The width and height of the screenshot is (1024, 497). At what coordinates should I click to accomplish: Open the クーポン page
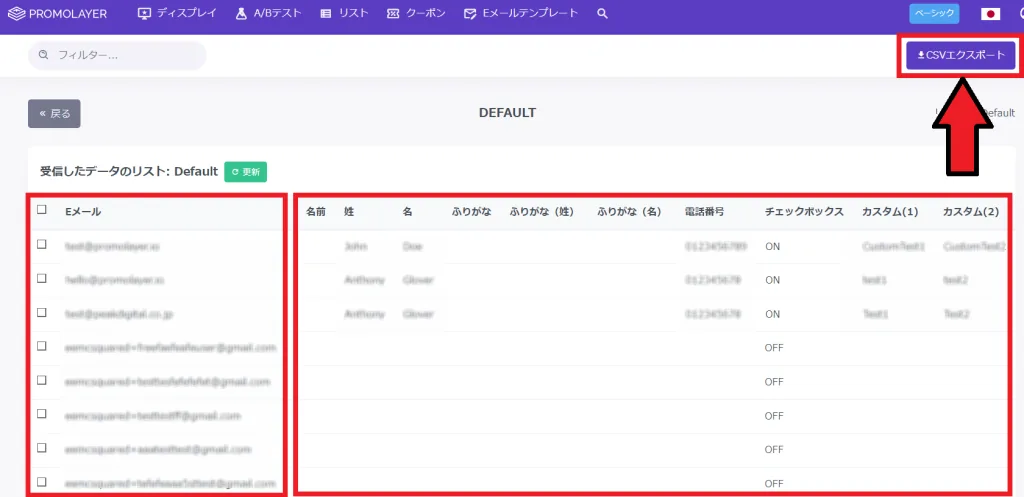(x=416, y=13)
